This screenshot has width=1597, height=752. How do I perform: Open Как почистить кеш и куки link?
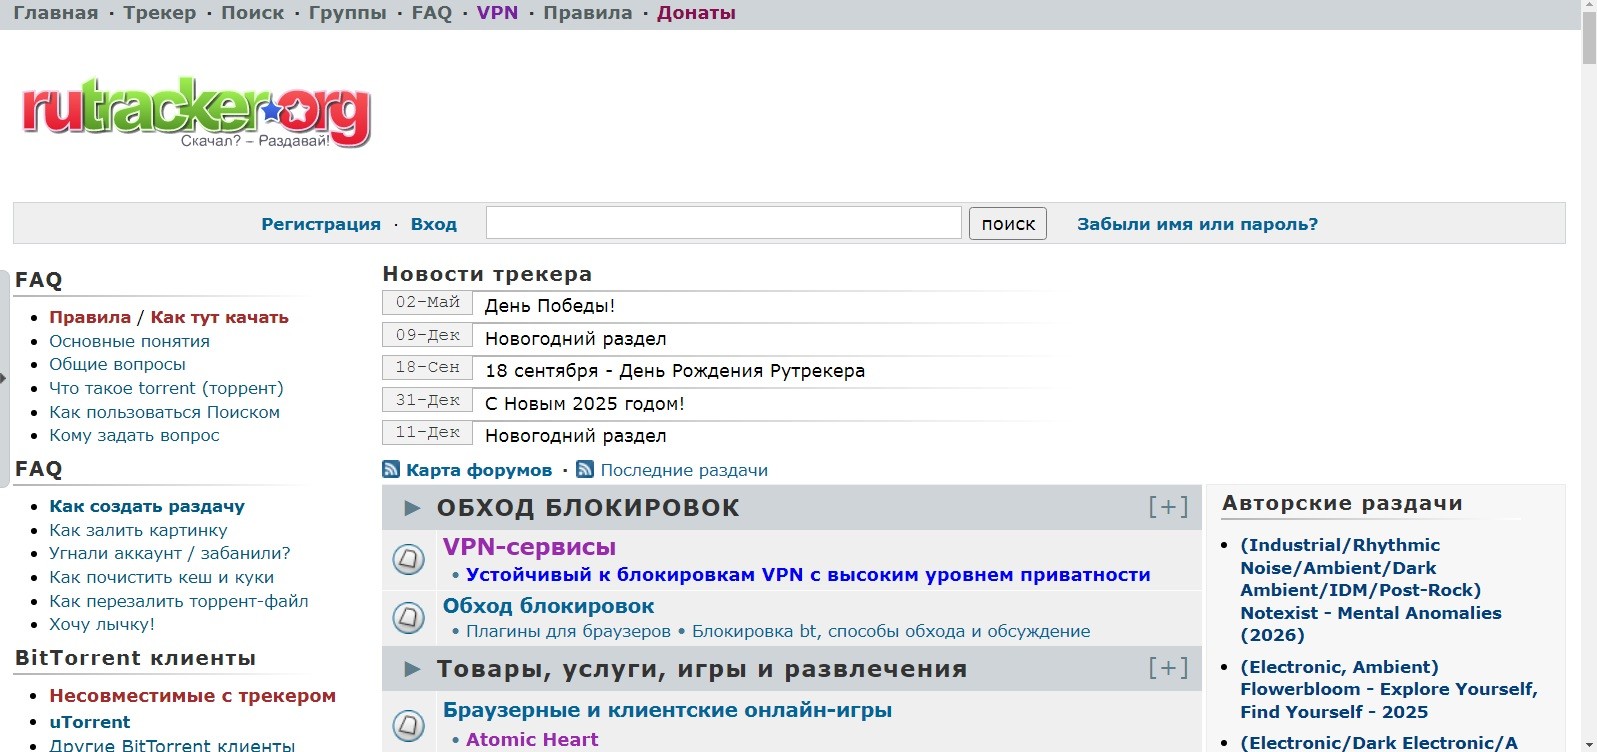coord(161,577)
